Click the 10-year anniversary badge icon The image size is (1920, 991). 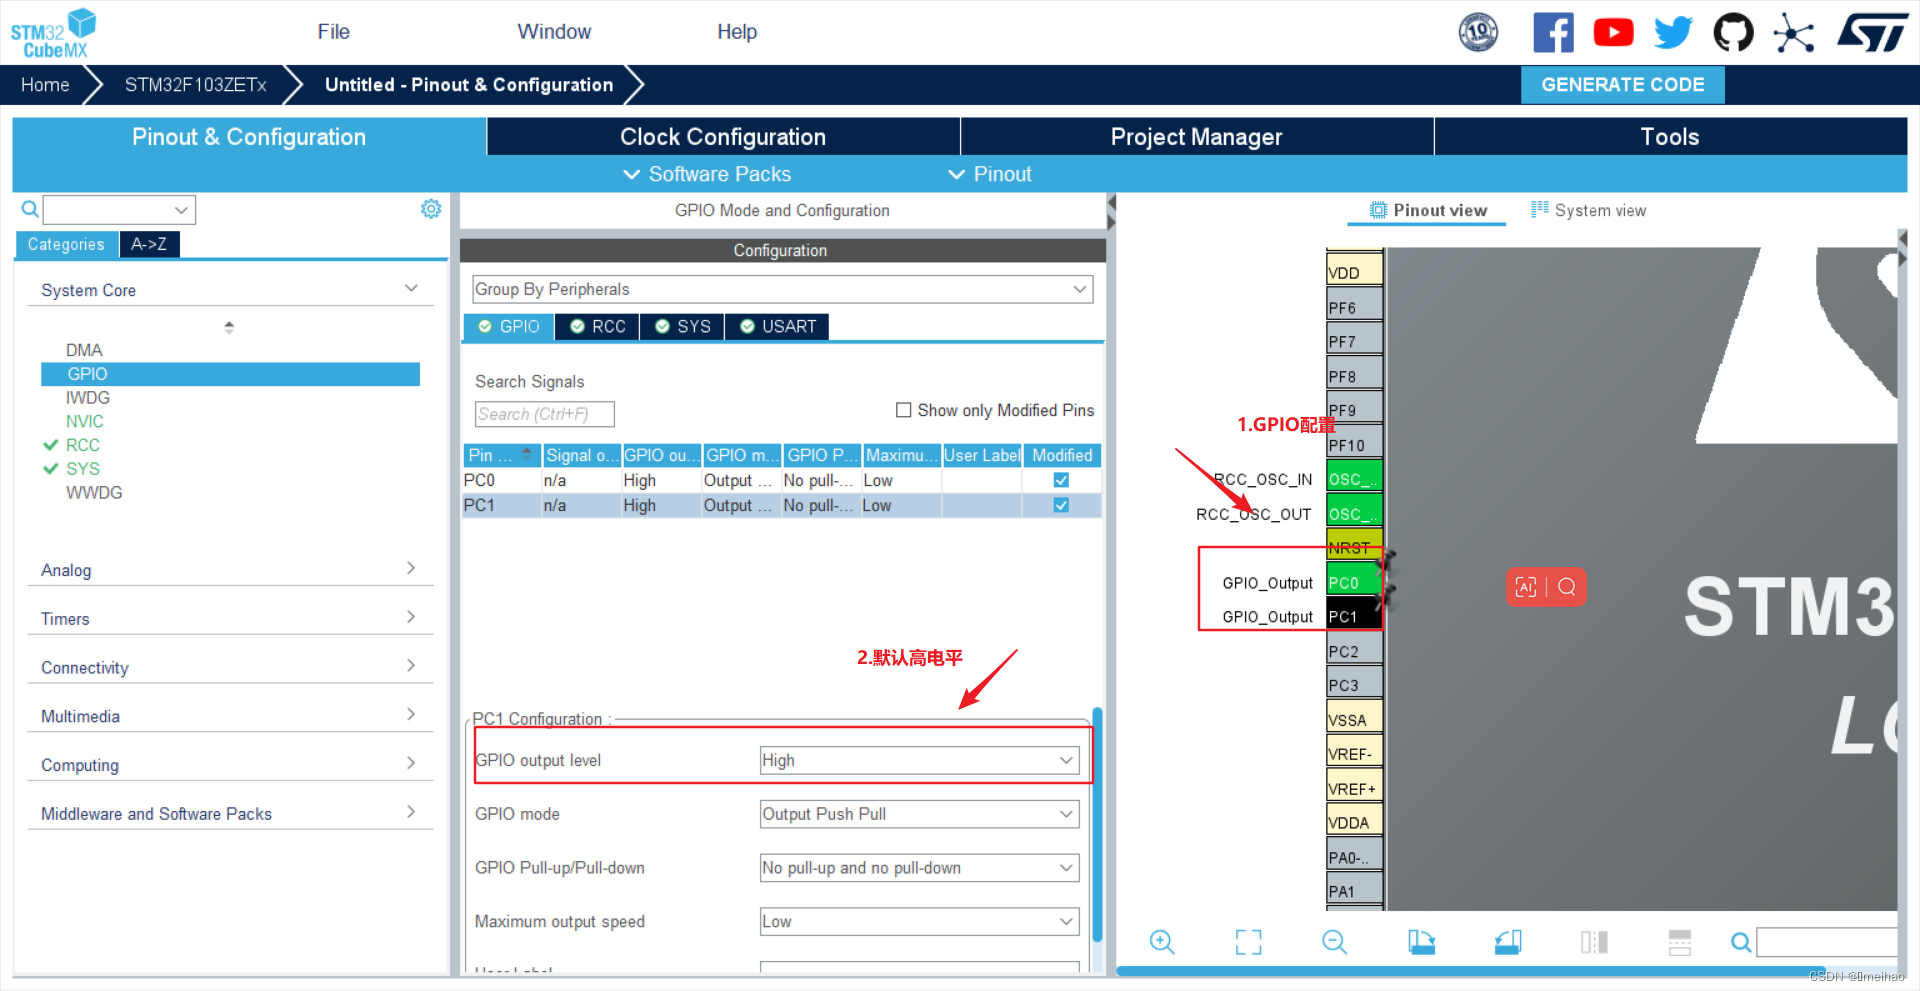click(x=1478, y=32)
